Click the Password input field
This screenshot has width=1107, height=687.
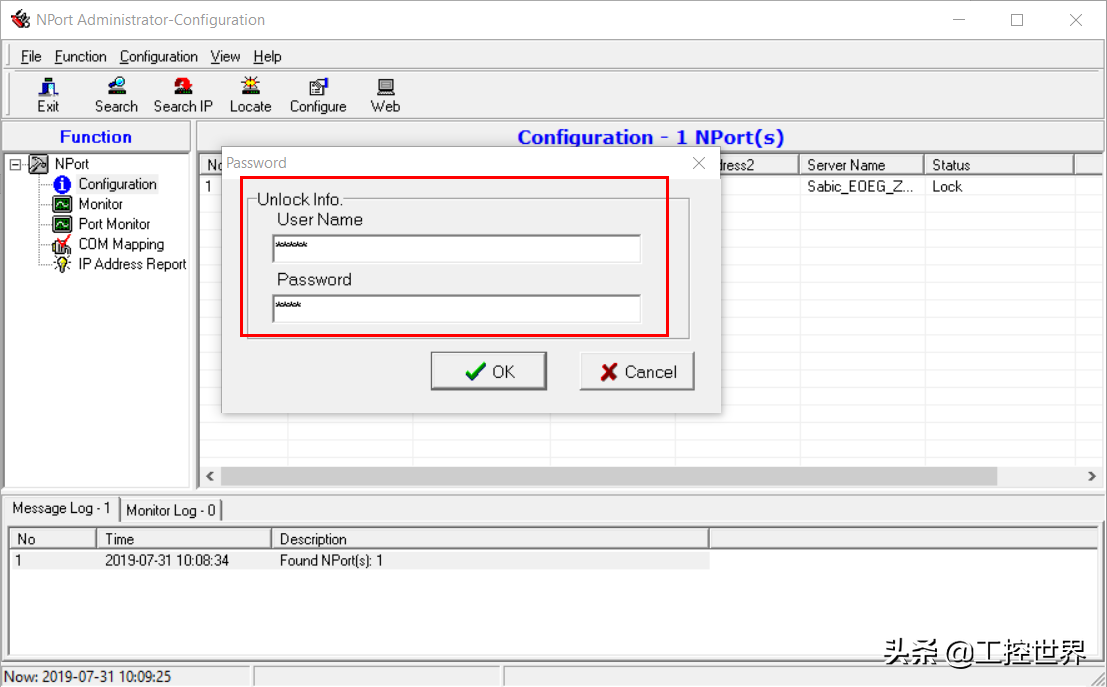tap(456, 308)
